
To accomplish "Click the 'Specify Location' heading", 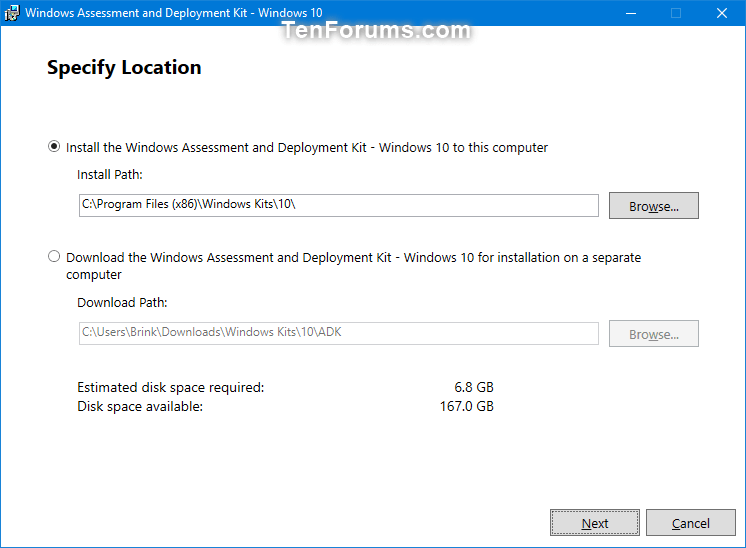I will coord(124,68).
